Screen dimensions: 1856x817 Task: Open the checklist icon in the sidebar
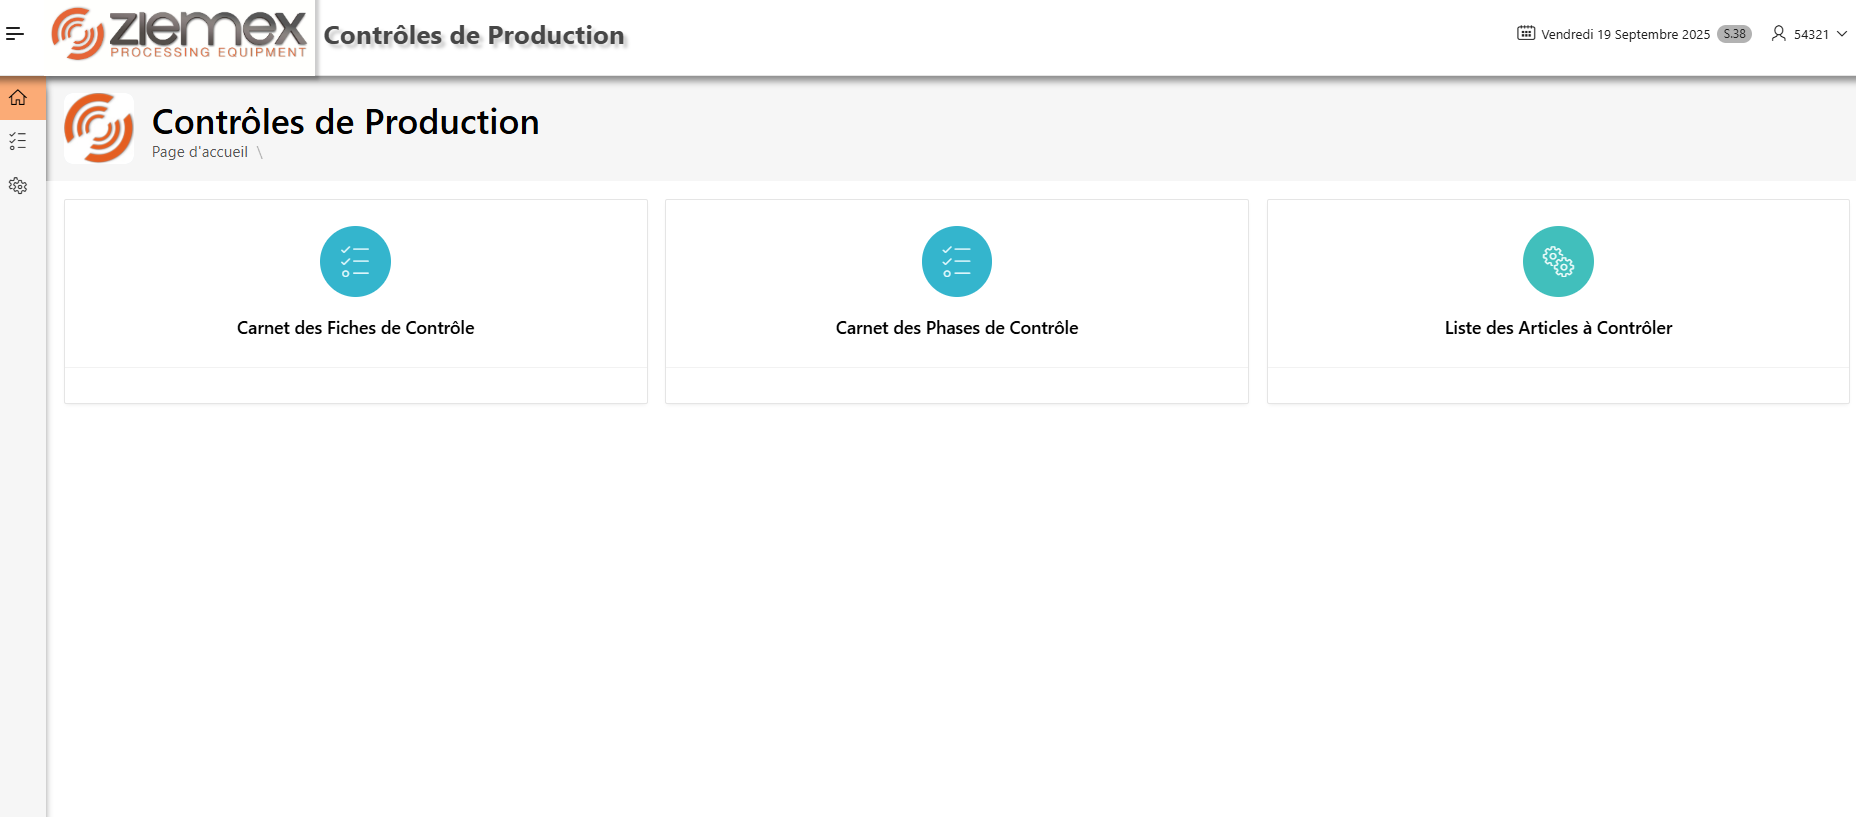click(x=18, y=141)
